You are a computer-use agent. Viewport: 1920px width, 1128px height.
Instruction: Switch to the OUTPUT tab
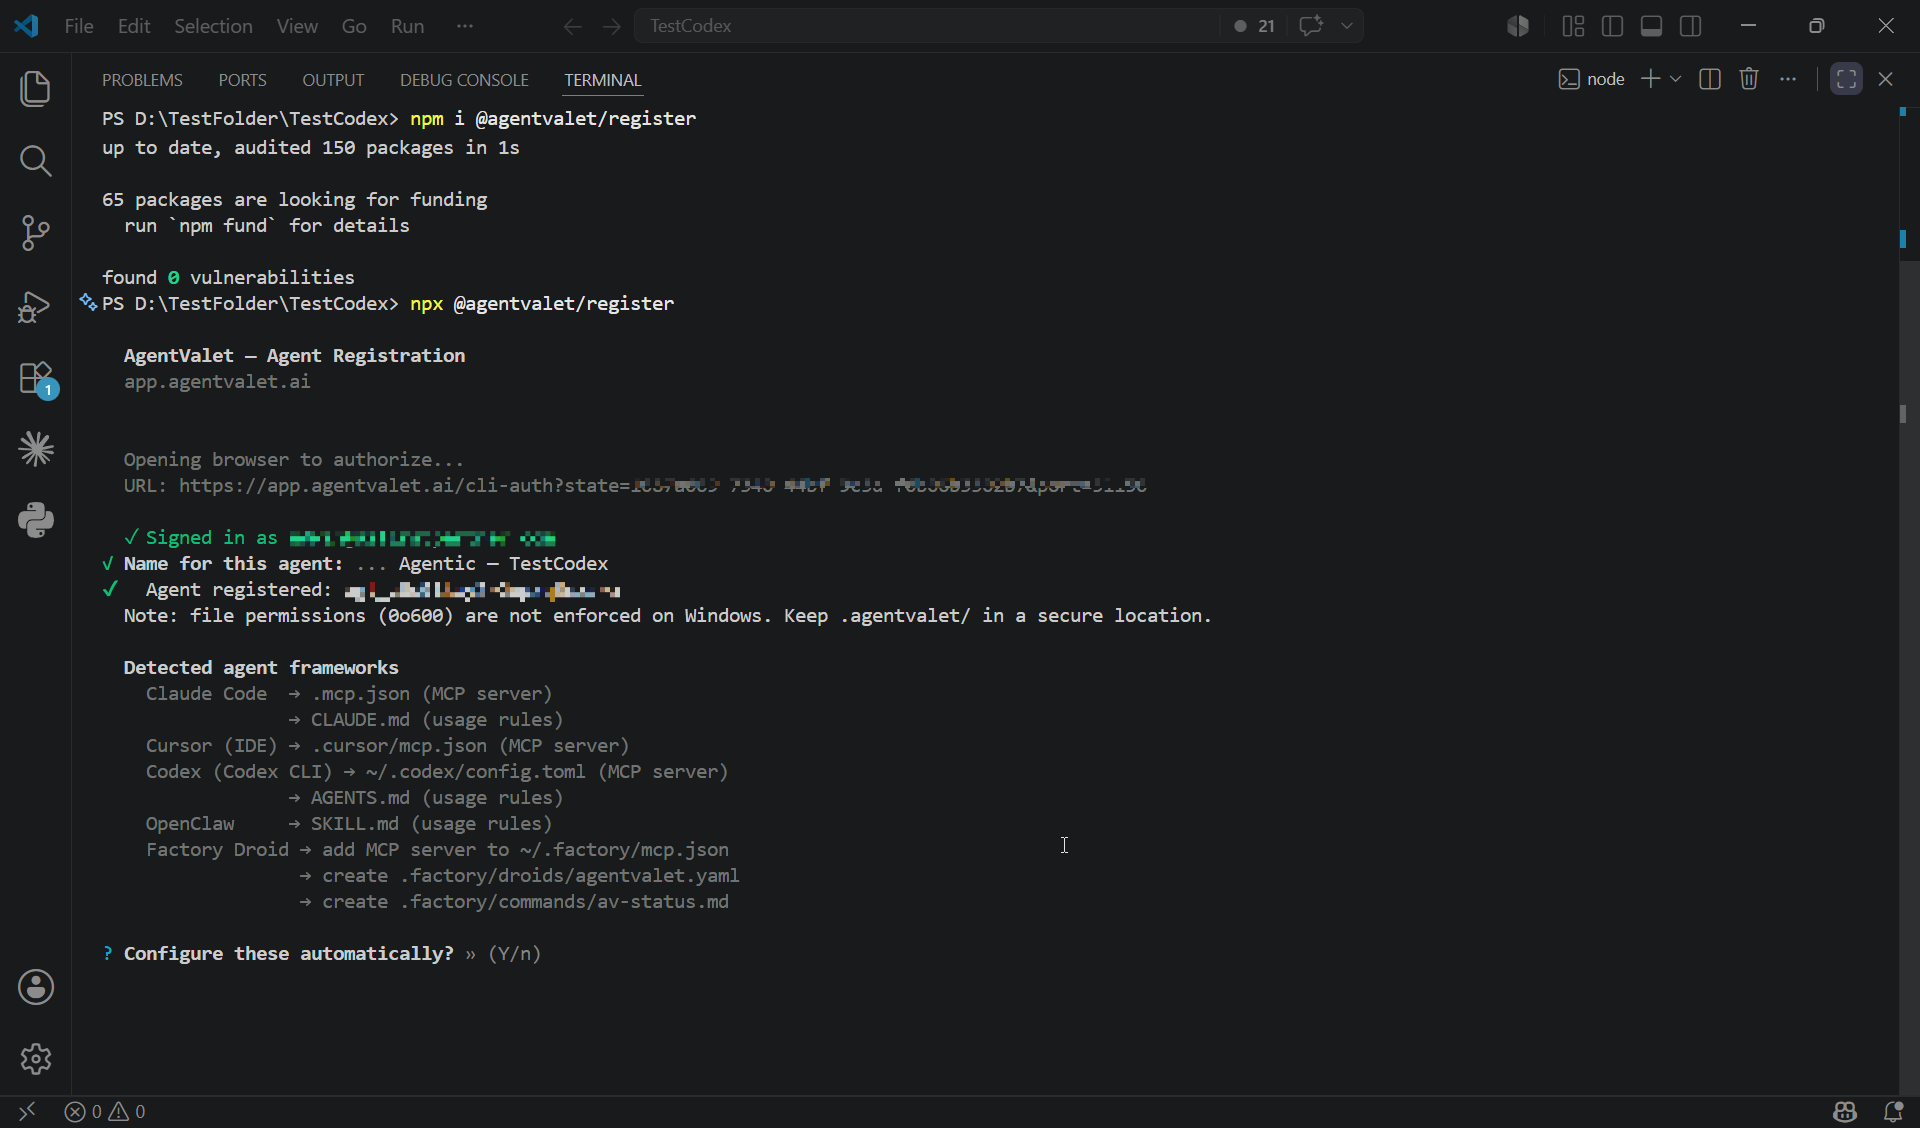point(333,80)
